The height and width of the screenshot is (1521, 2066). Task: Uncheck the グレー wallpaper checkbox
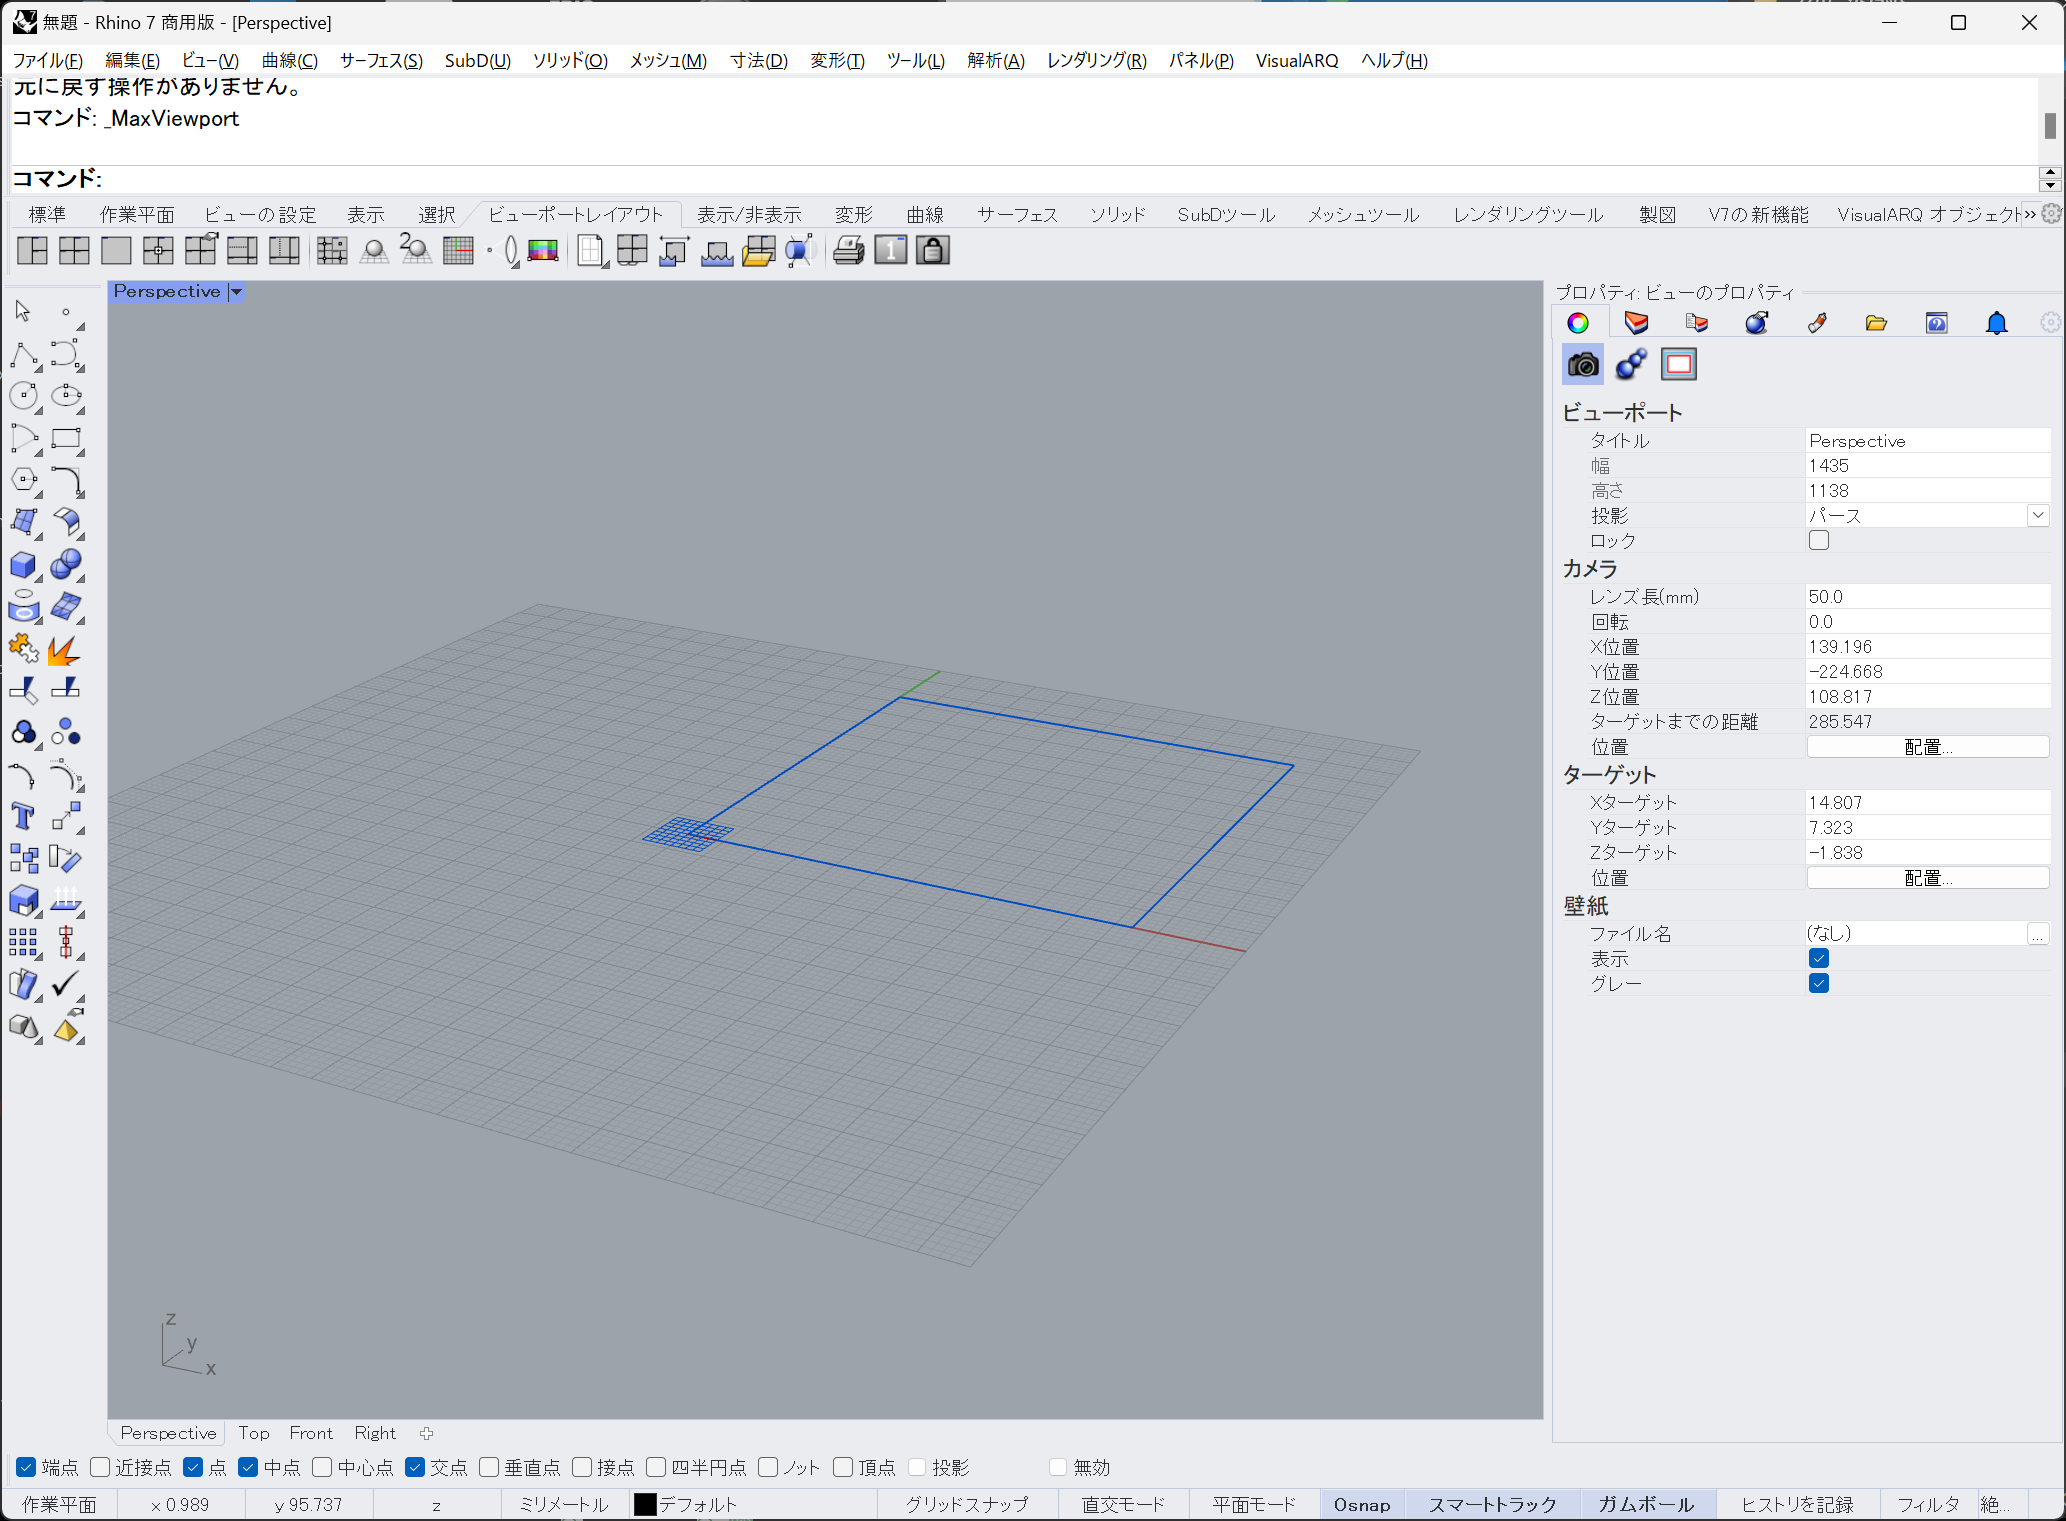click(x=1818, y=983)
